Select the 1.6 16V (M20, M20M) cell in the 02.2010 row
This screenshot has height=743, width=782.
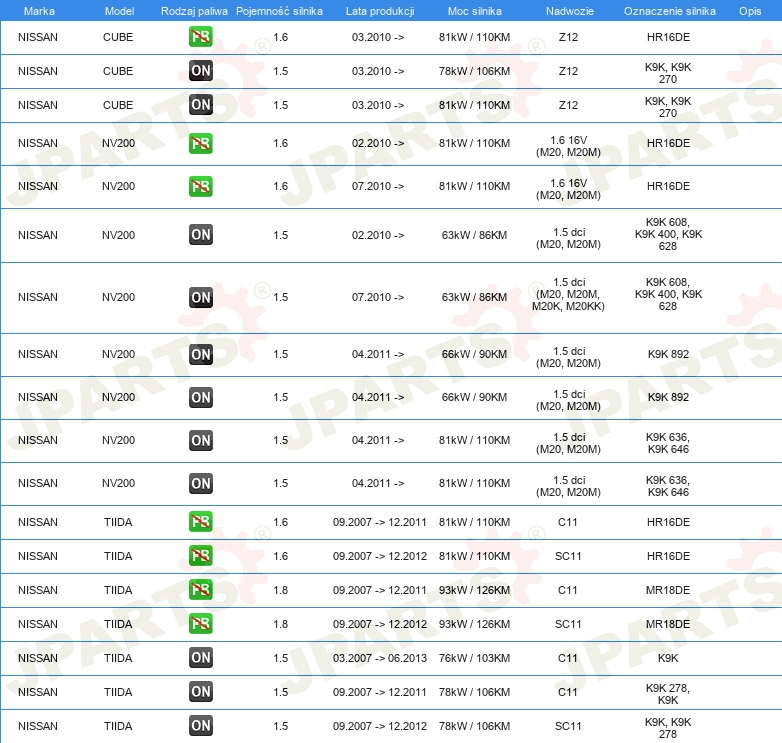coord(568,146)
